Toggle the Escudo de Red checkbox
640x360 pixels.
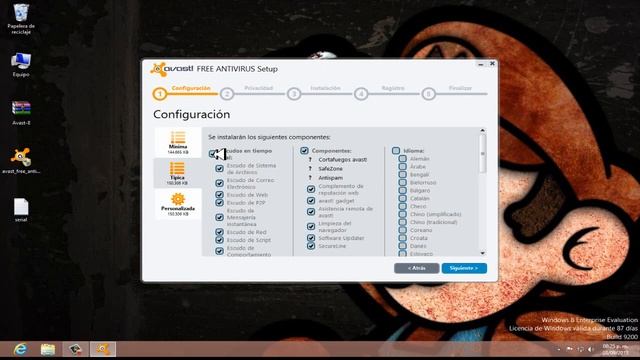pos(220,232)
